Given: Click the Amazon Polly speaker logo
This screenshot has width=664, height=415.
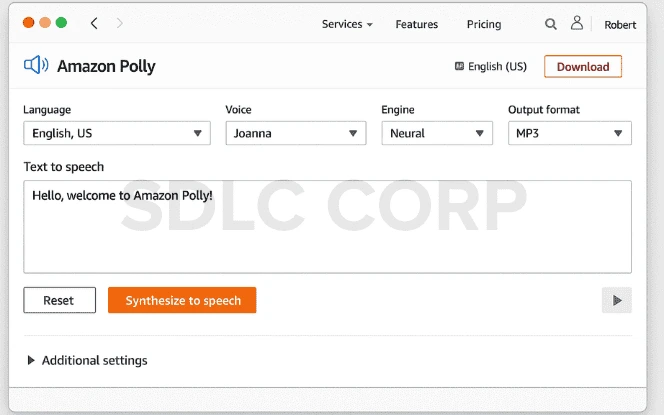Looking at the screenshot, I should [36, 65].
